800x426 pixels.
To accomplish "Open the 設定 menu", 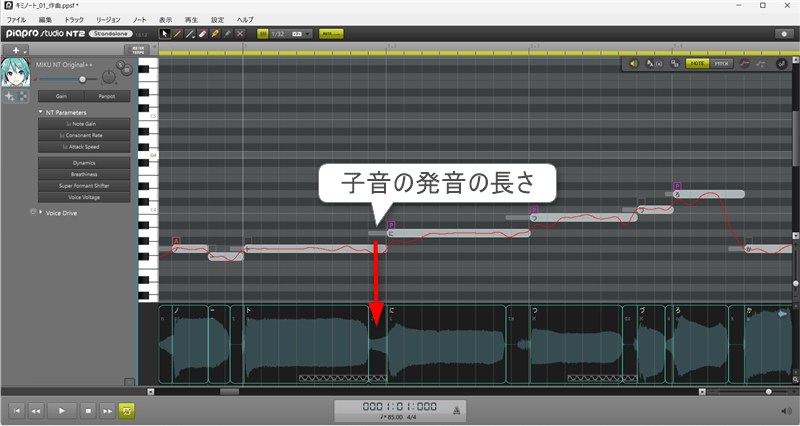I will pyautogui.click(x=217, y=20).
